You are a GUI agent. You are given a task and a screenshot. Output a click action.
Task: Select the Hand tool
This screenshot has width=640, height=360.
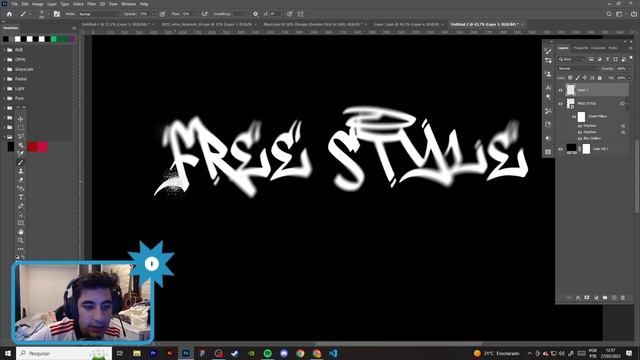tap(21, 232)
